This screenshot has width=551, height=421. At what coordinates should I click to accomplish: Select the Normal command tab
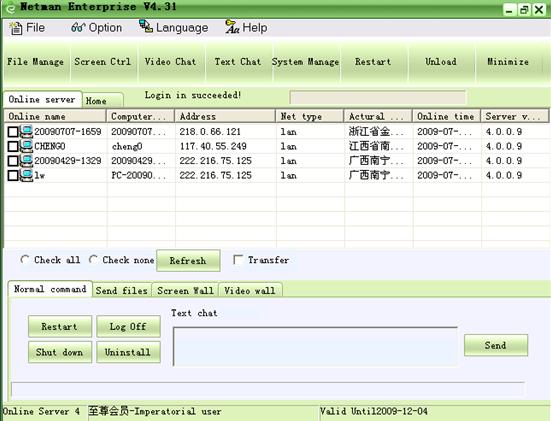coord(50,289)
